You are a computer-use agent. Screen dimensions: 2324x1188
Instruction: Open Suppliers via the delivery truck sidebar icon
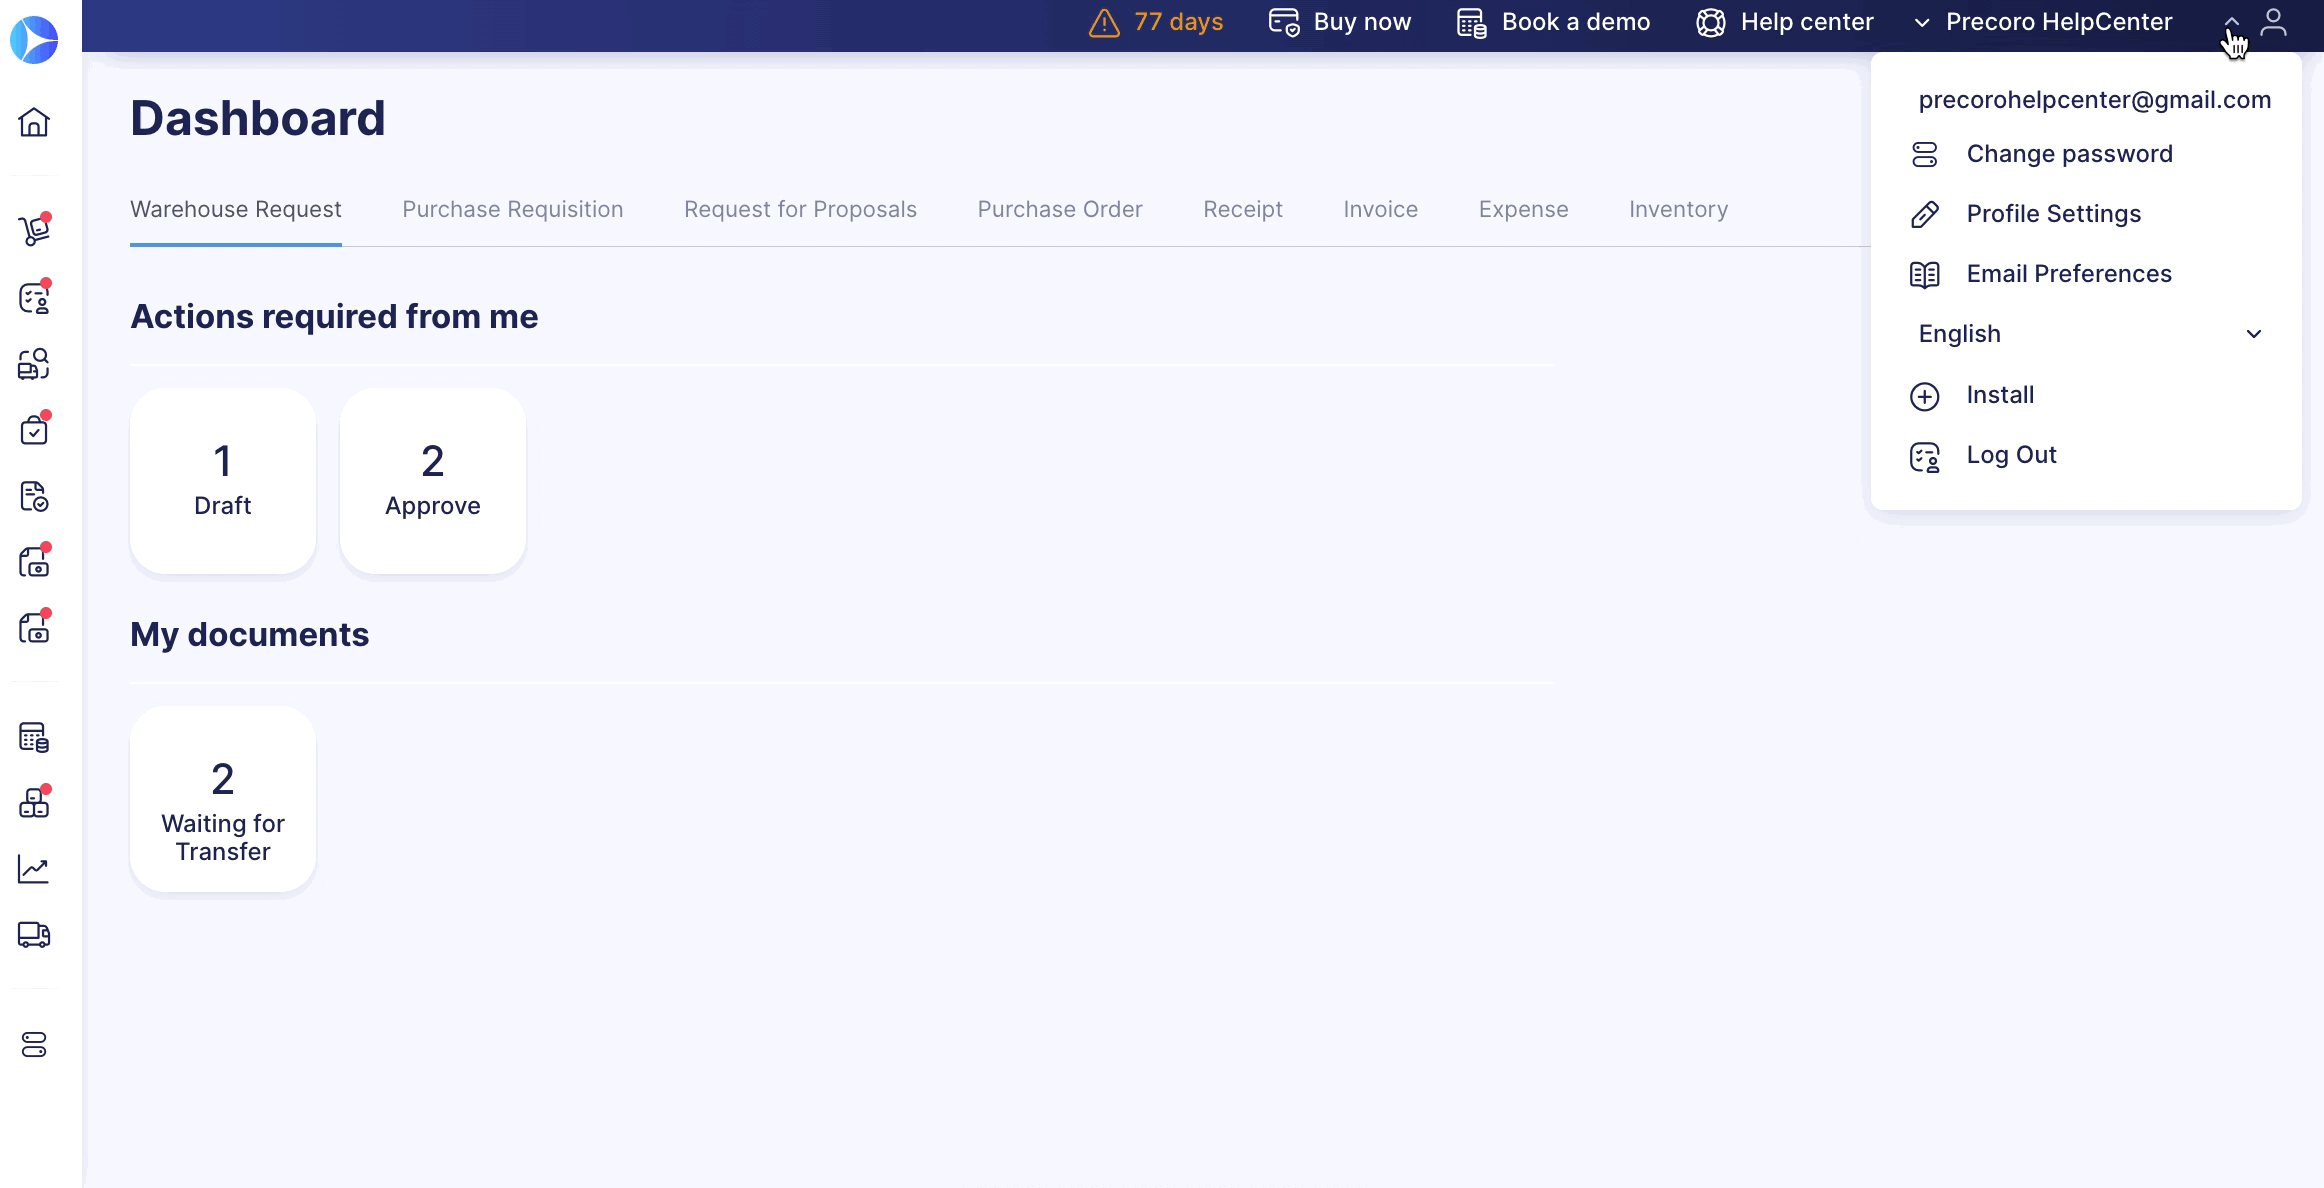[x=34, y=934]
